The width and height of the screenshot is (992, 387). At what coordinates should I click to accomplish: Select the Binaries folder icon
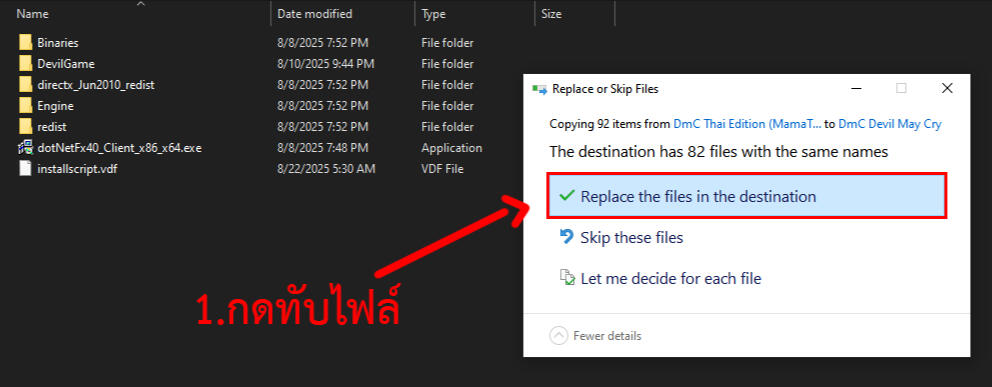click(x=25, y=43)
